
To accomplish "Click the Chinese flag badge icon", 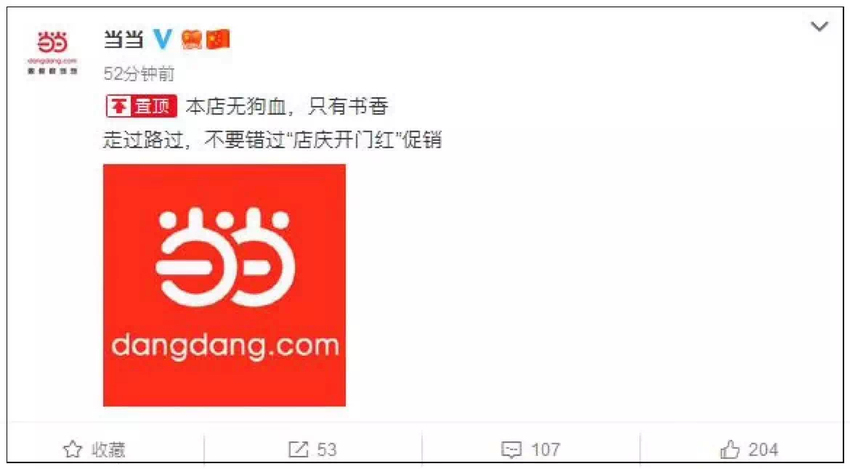I will pyautogui.click(x=217, y=39).
